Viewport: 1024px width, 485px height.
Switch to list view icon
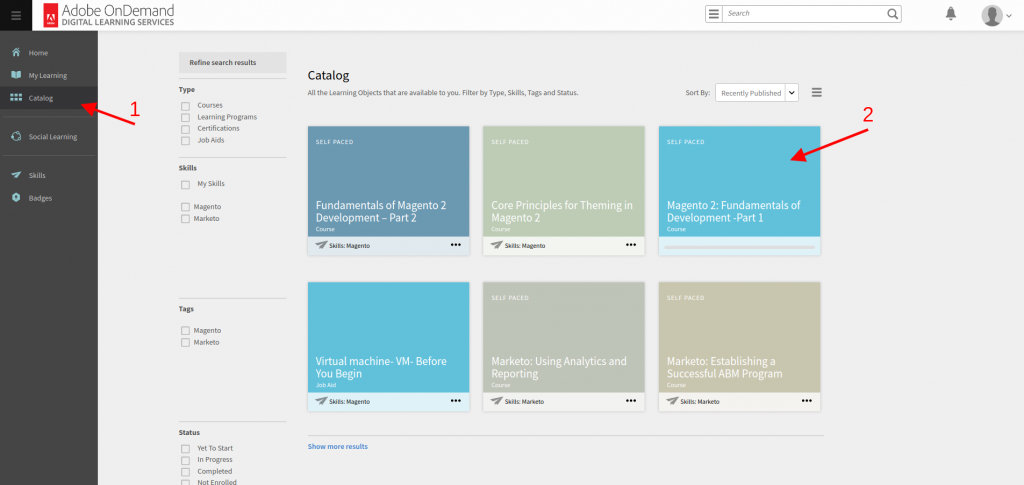816,93
